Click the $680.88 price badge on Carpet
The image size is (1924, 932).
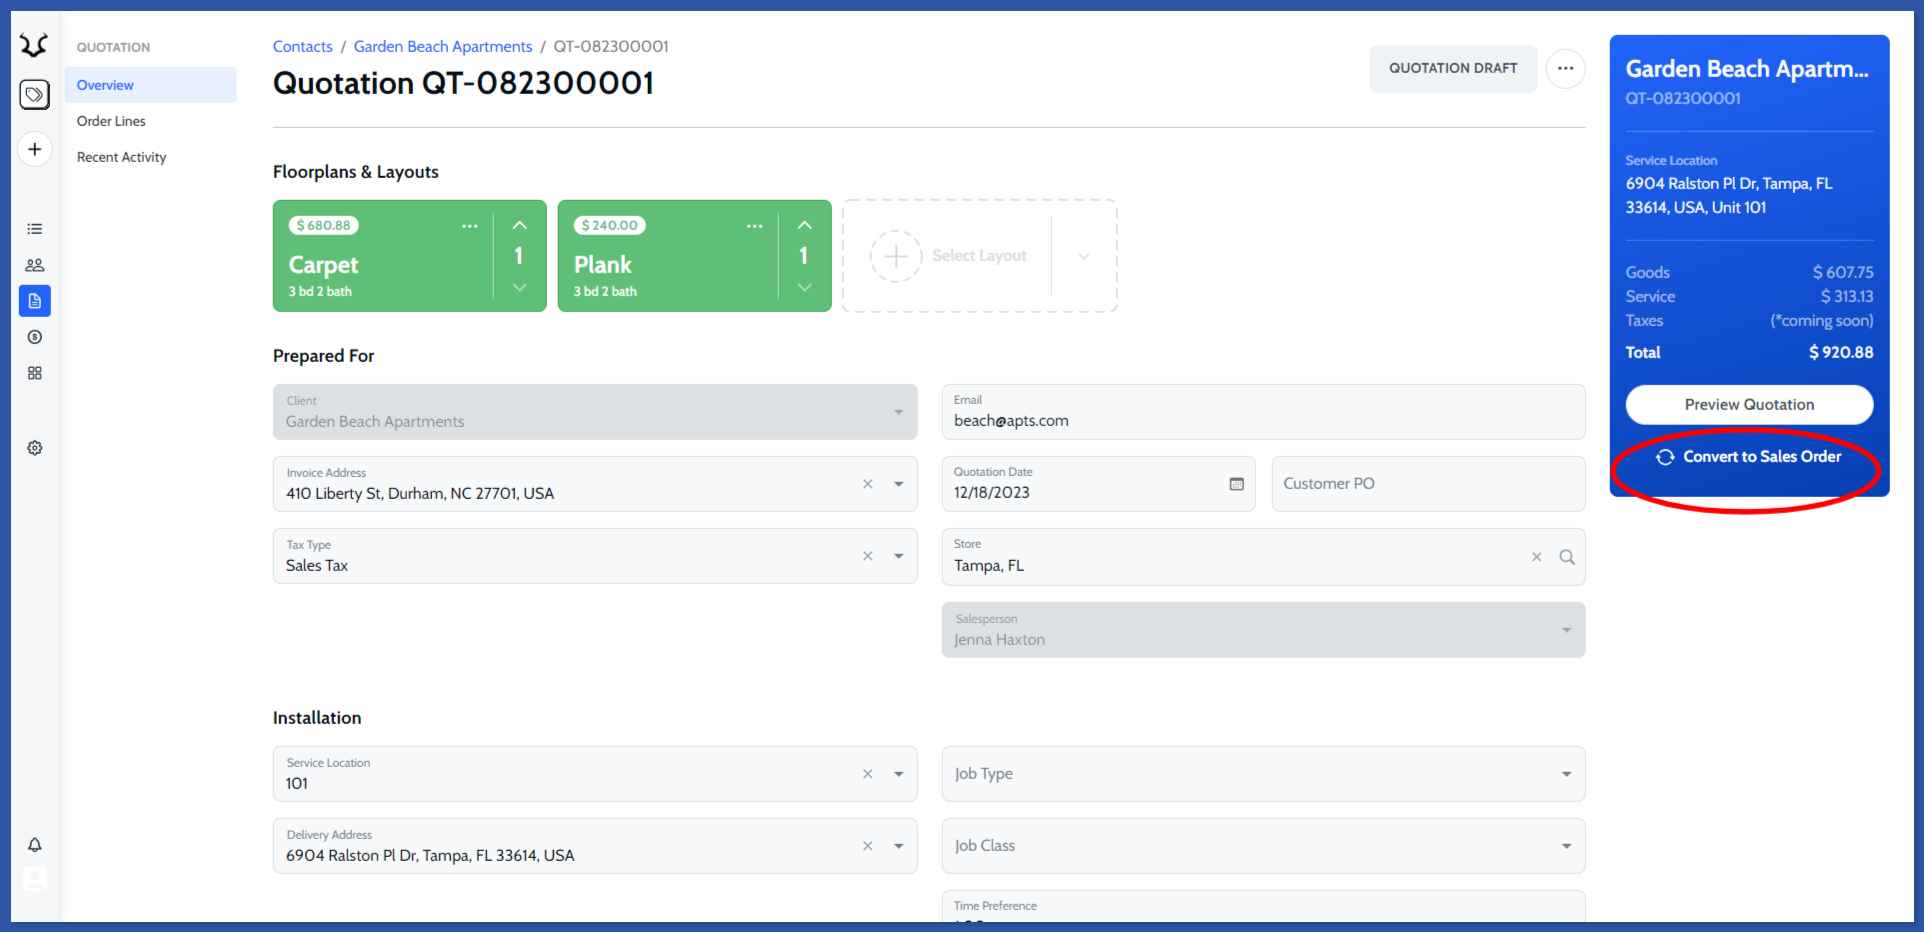pos(324,226)
